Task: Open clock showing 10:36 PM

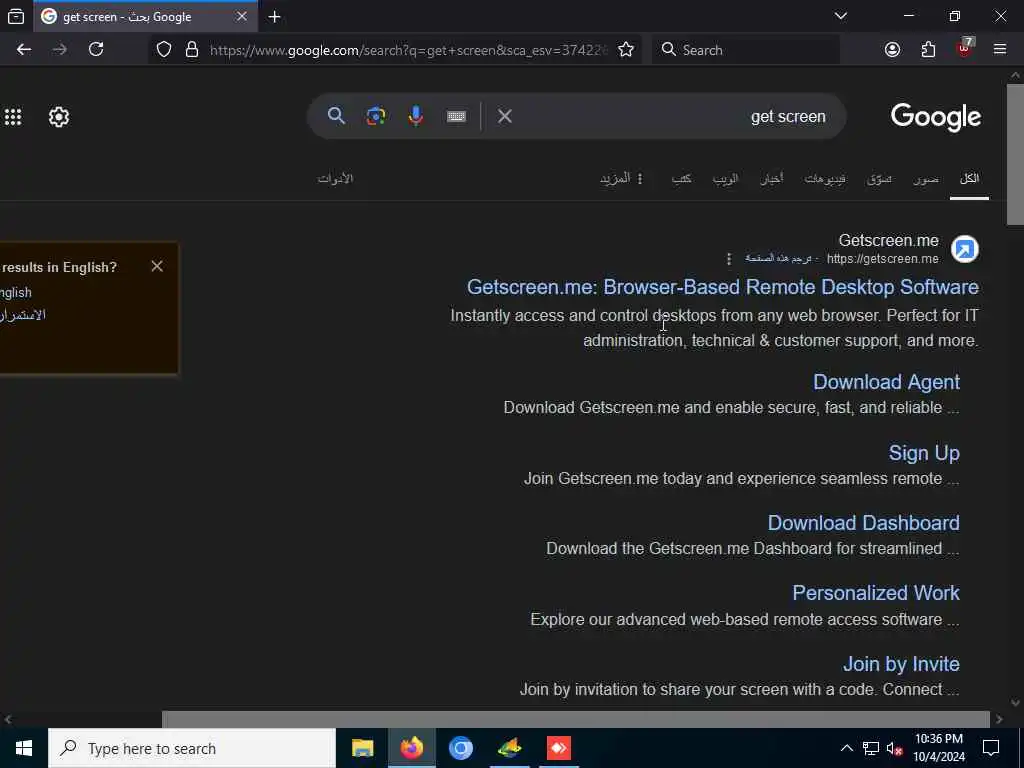Action: [939, 748]
